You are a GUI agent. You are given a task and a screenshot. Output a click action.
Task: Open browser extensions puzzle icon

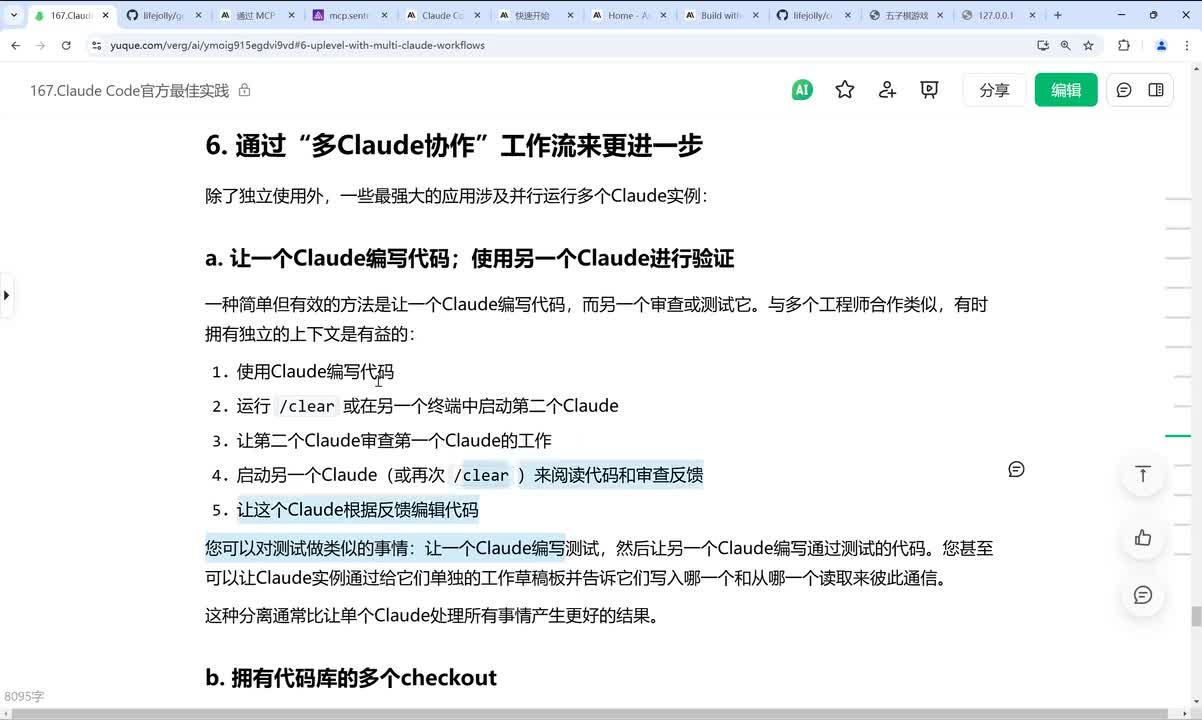(1124, 45)
